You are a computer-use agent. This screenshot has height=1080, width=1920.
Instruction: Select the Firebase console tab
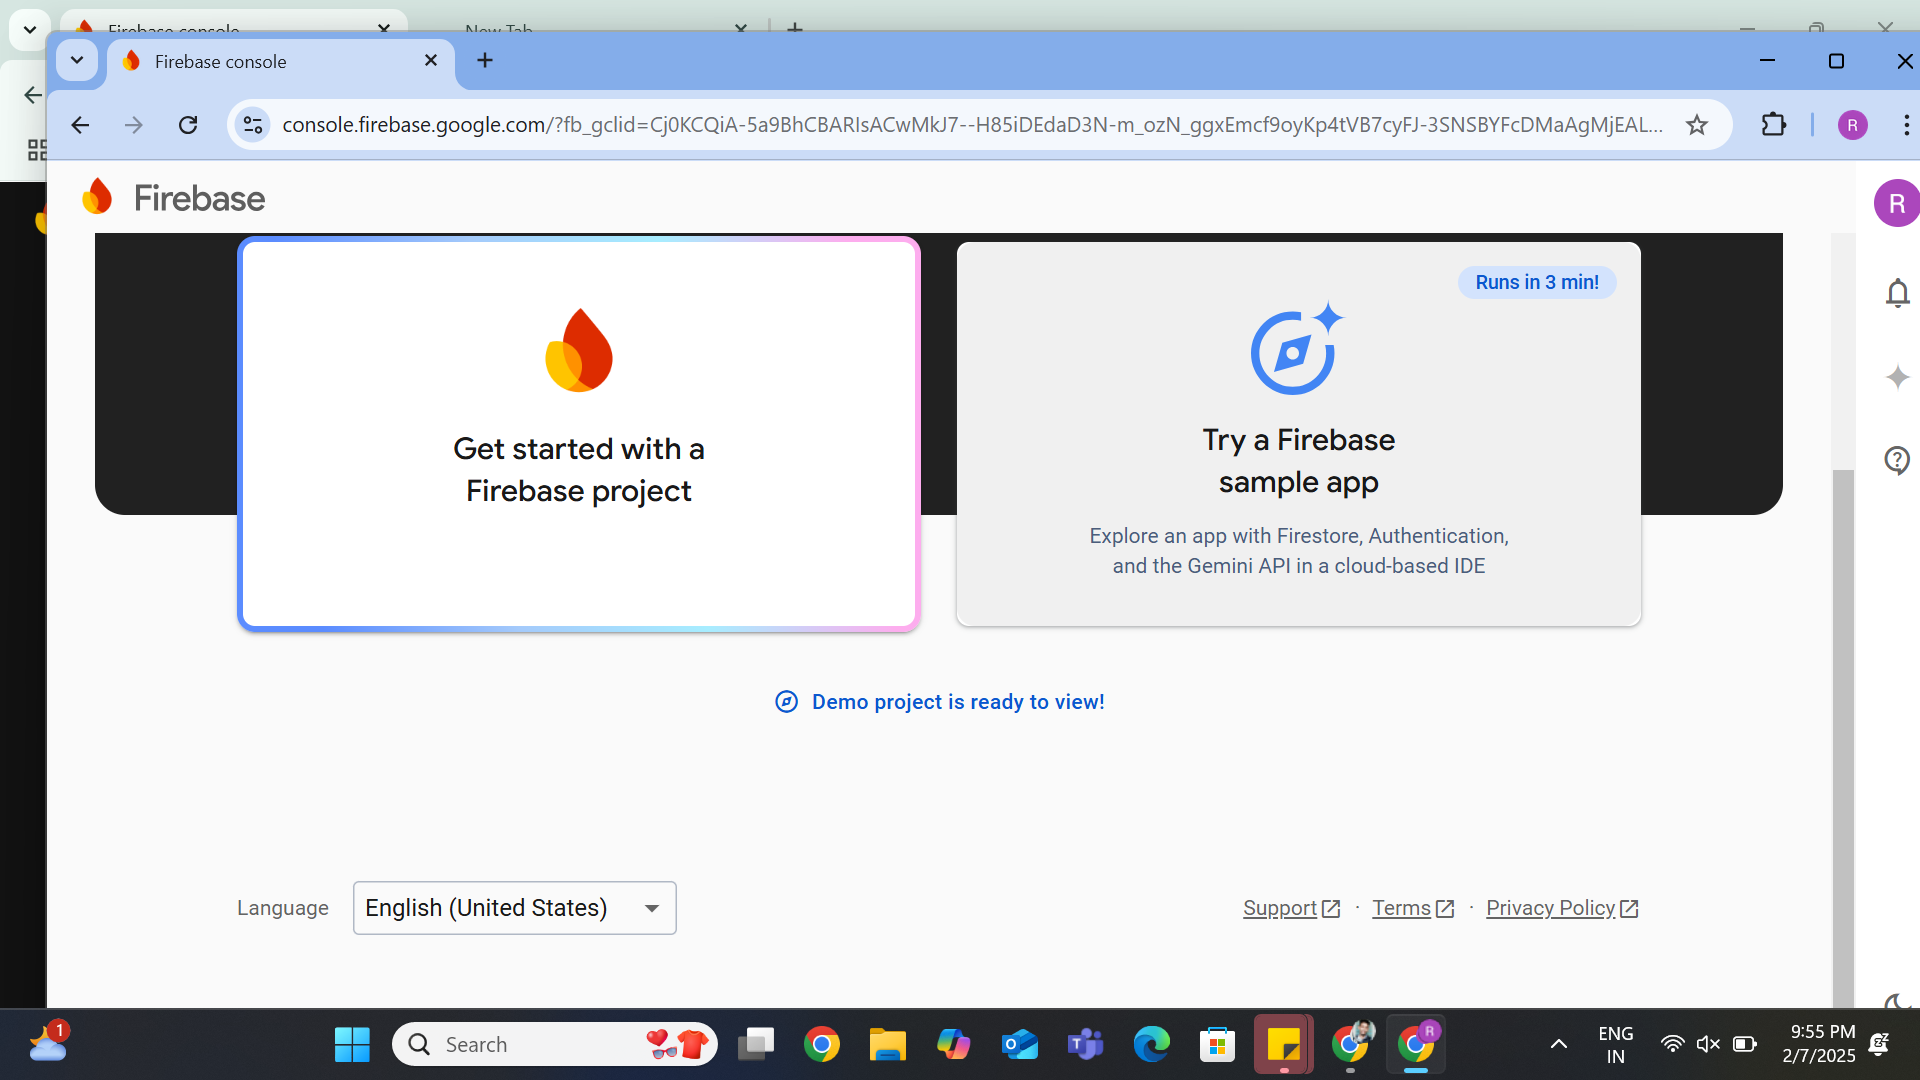[x=280, y=61]
